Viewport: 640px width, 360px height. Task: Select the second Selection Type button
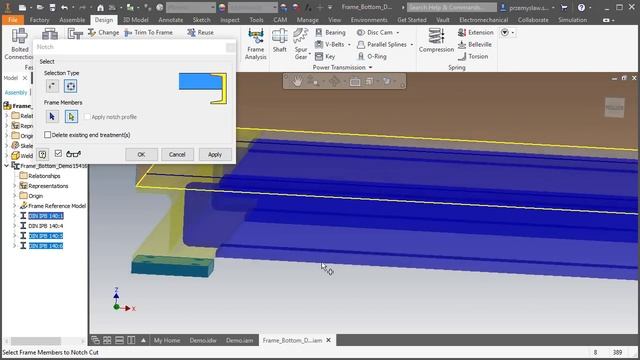[x=71, y=86]
